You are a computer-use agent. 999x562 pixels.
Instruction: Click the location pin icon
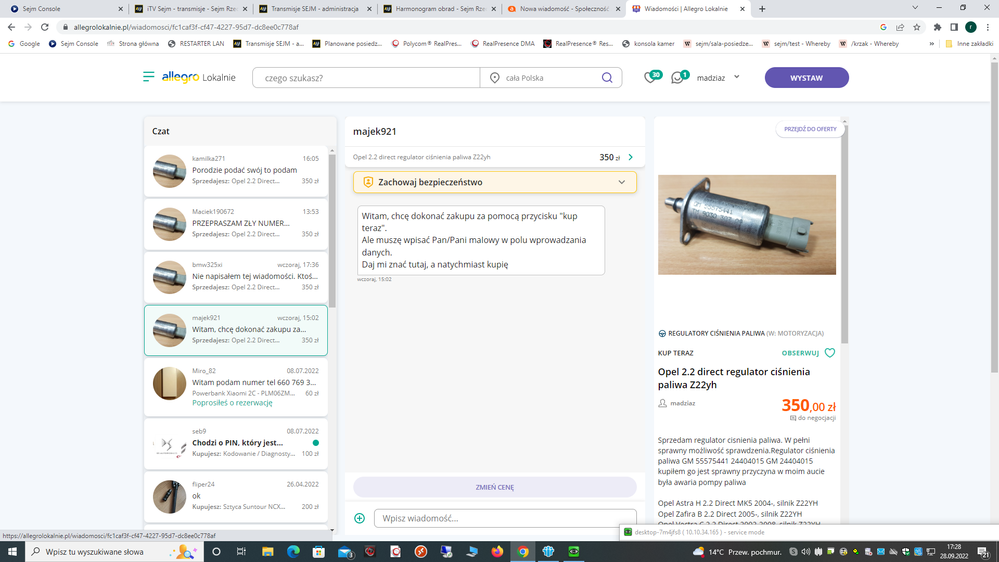[494, 78]
